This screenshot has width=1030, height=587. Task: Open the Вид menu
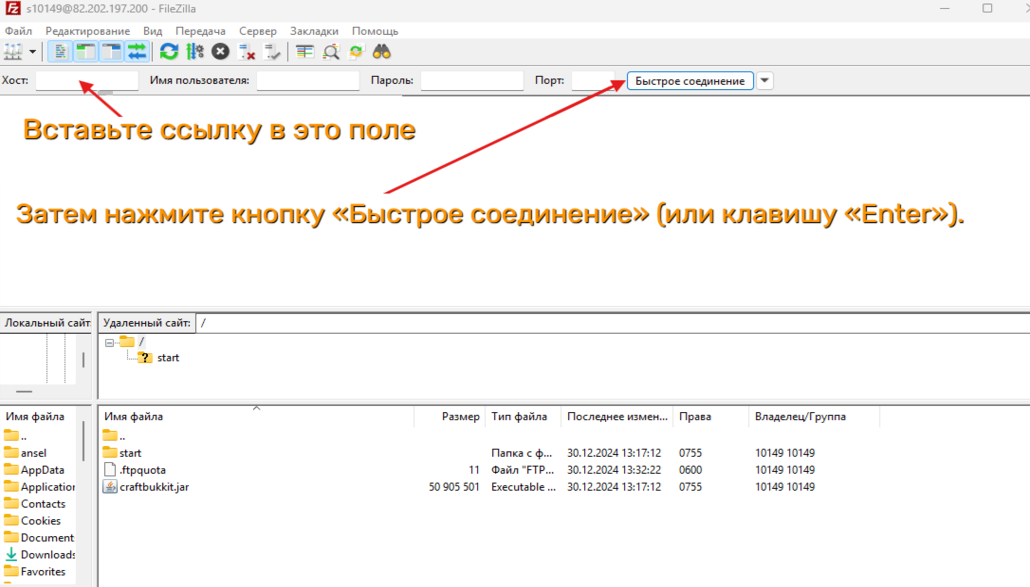pos(152,31)
